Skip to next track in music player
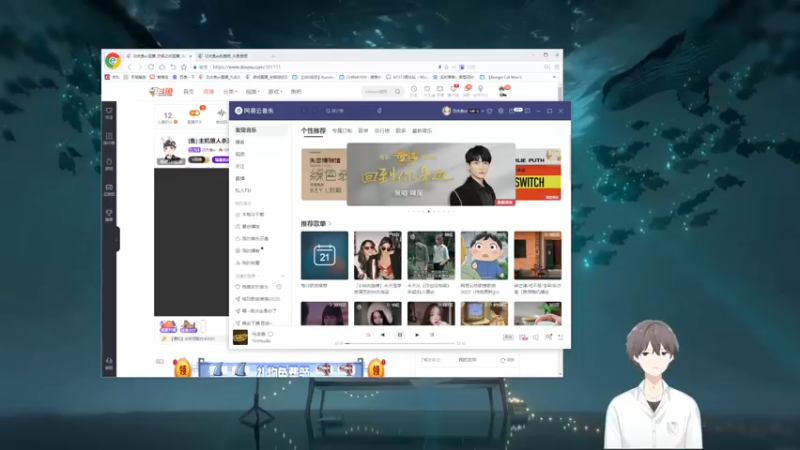 pyautogui.click(x=417, y=335)
